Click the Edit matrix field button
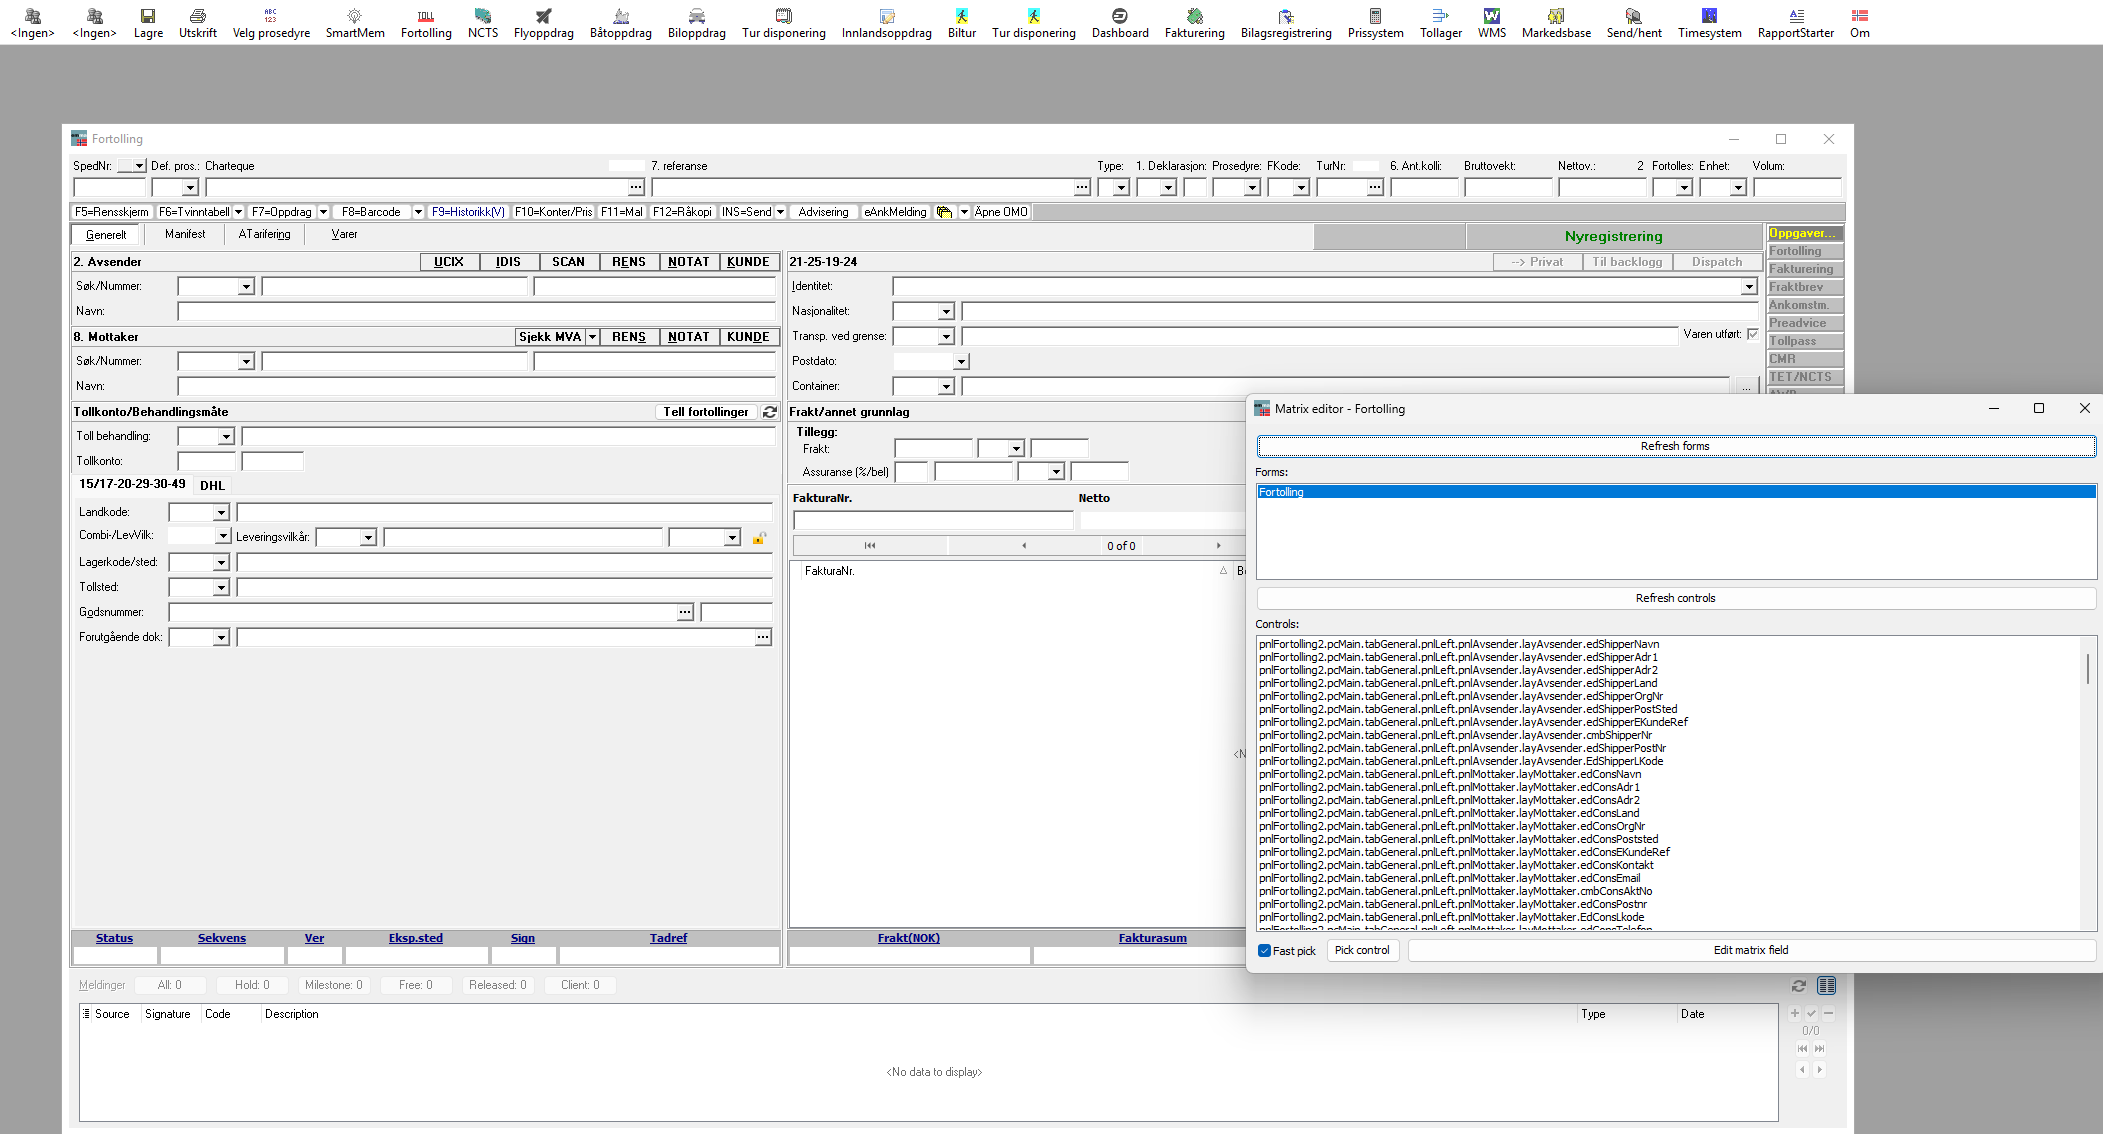The width and height of the screenshot is (2103, 1134). point(1750,950)
